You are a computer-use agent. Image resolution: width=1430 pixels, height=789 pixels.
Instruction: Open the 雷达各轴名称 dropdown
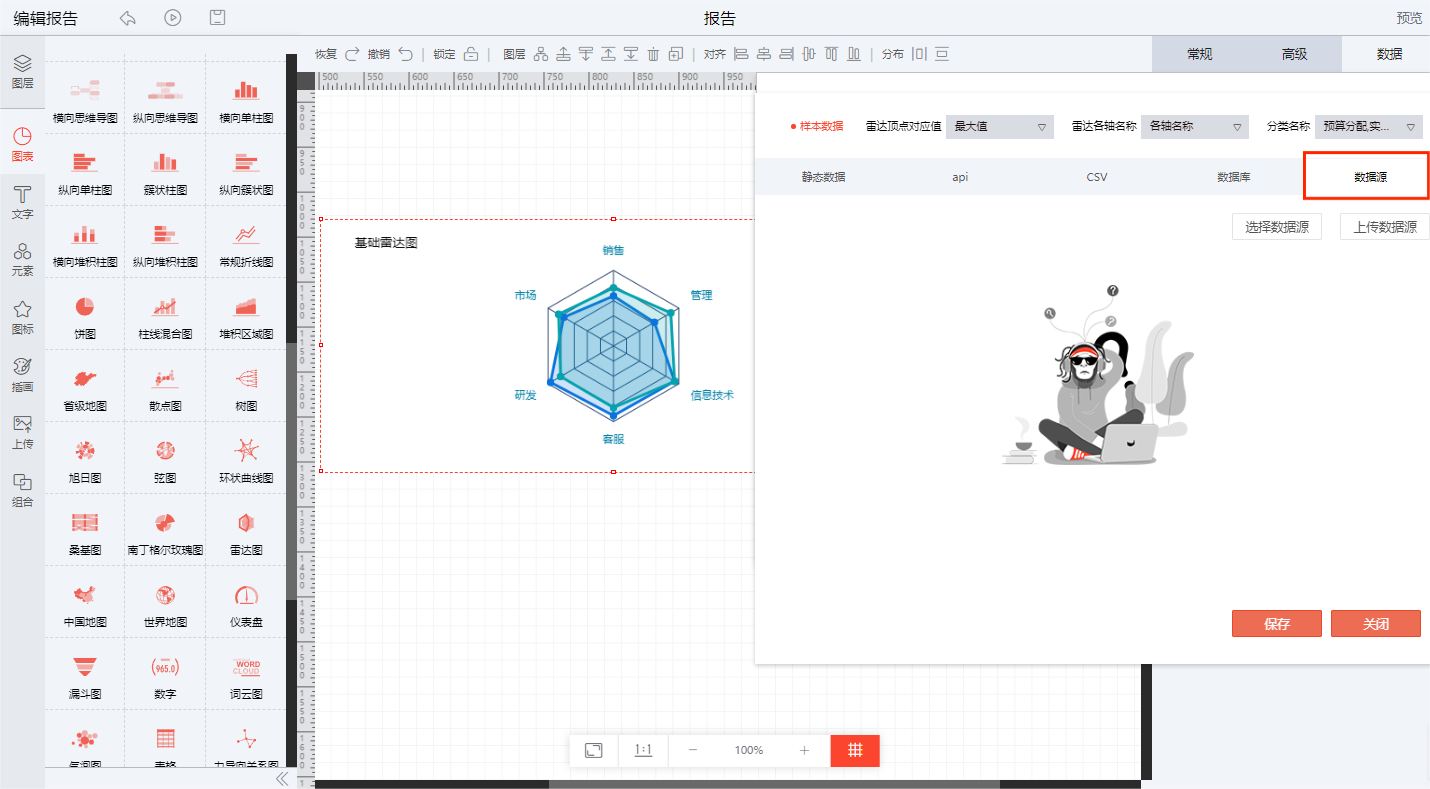tap(1195, 127)
